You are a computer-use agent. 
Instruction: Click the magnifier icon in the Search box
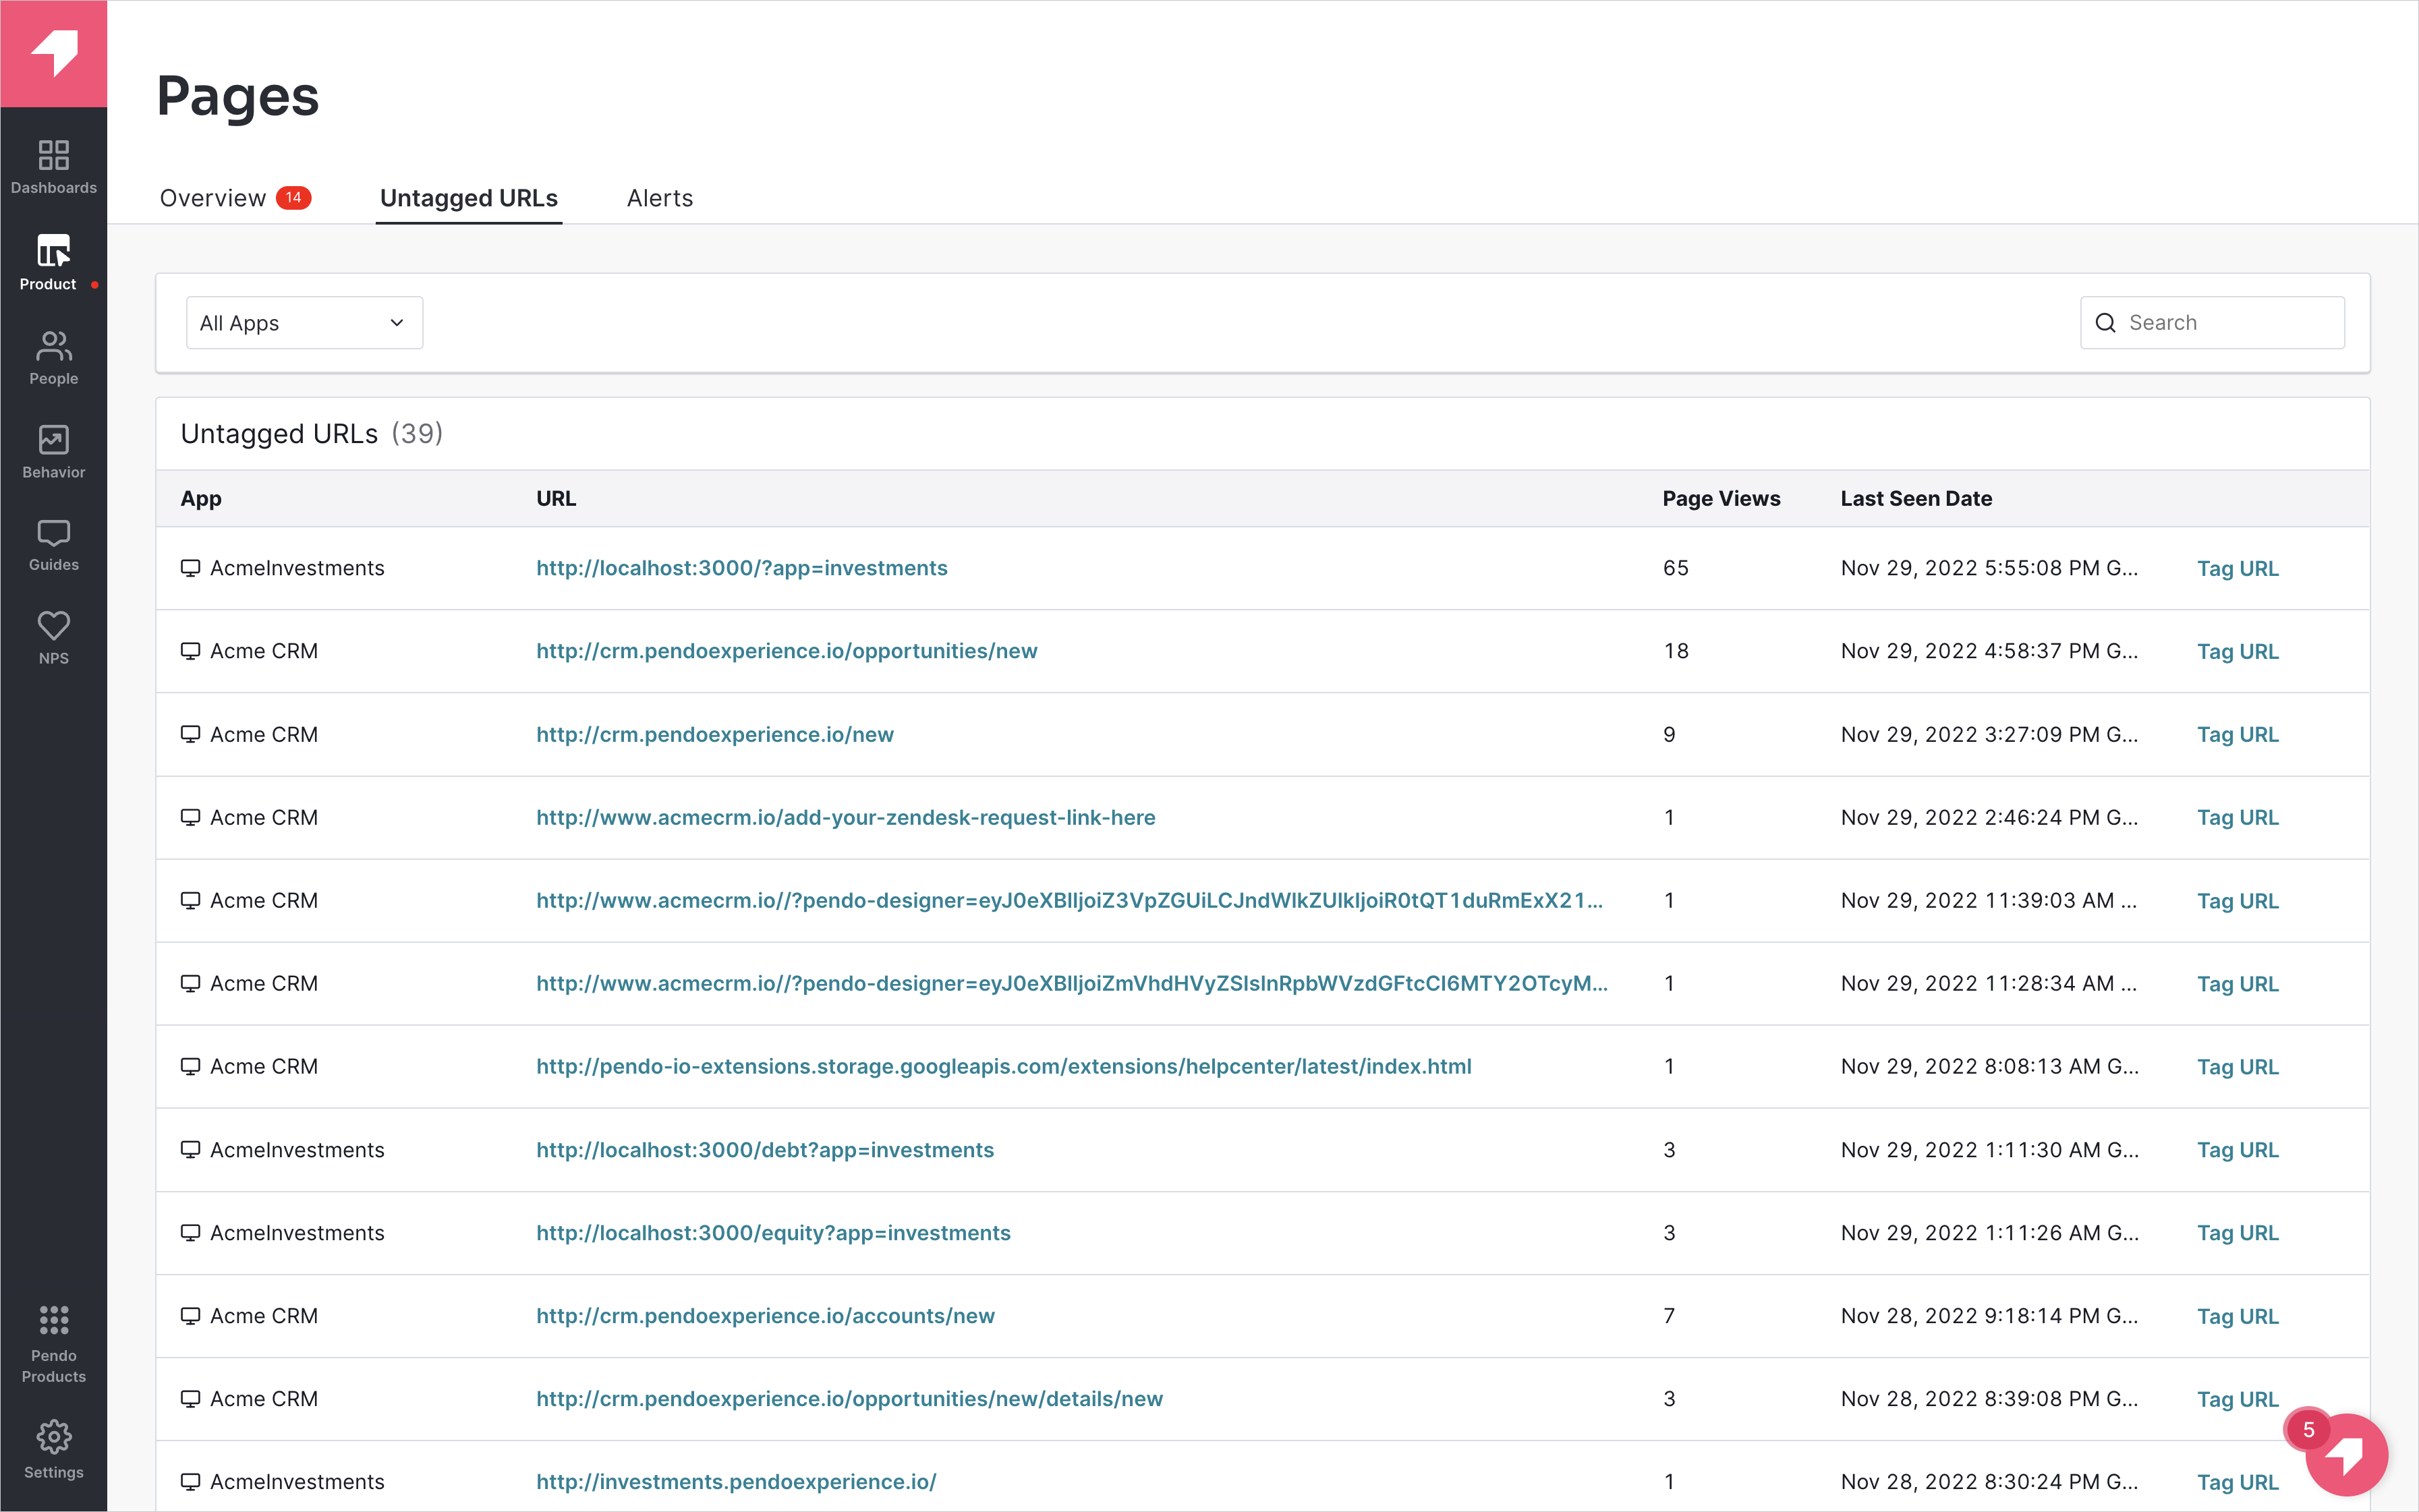point(2105,323)
